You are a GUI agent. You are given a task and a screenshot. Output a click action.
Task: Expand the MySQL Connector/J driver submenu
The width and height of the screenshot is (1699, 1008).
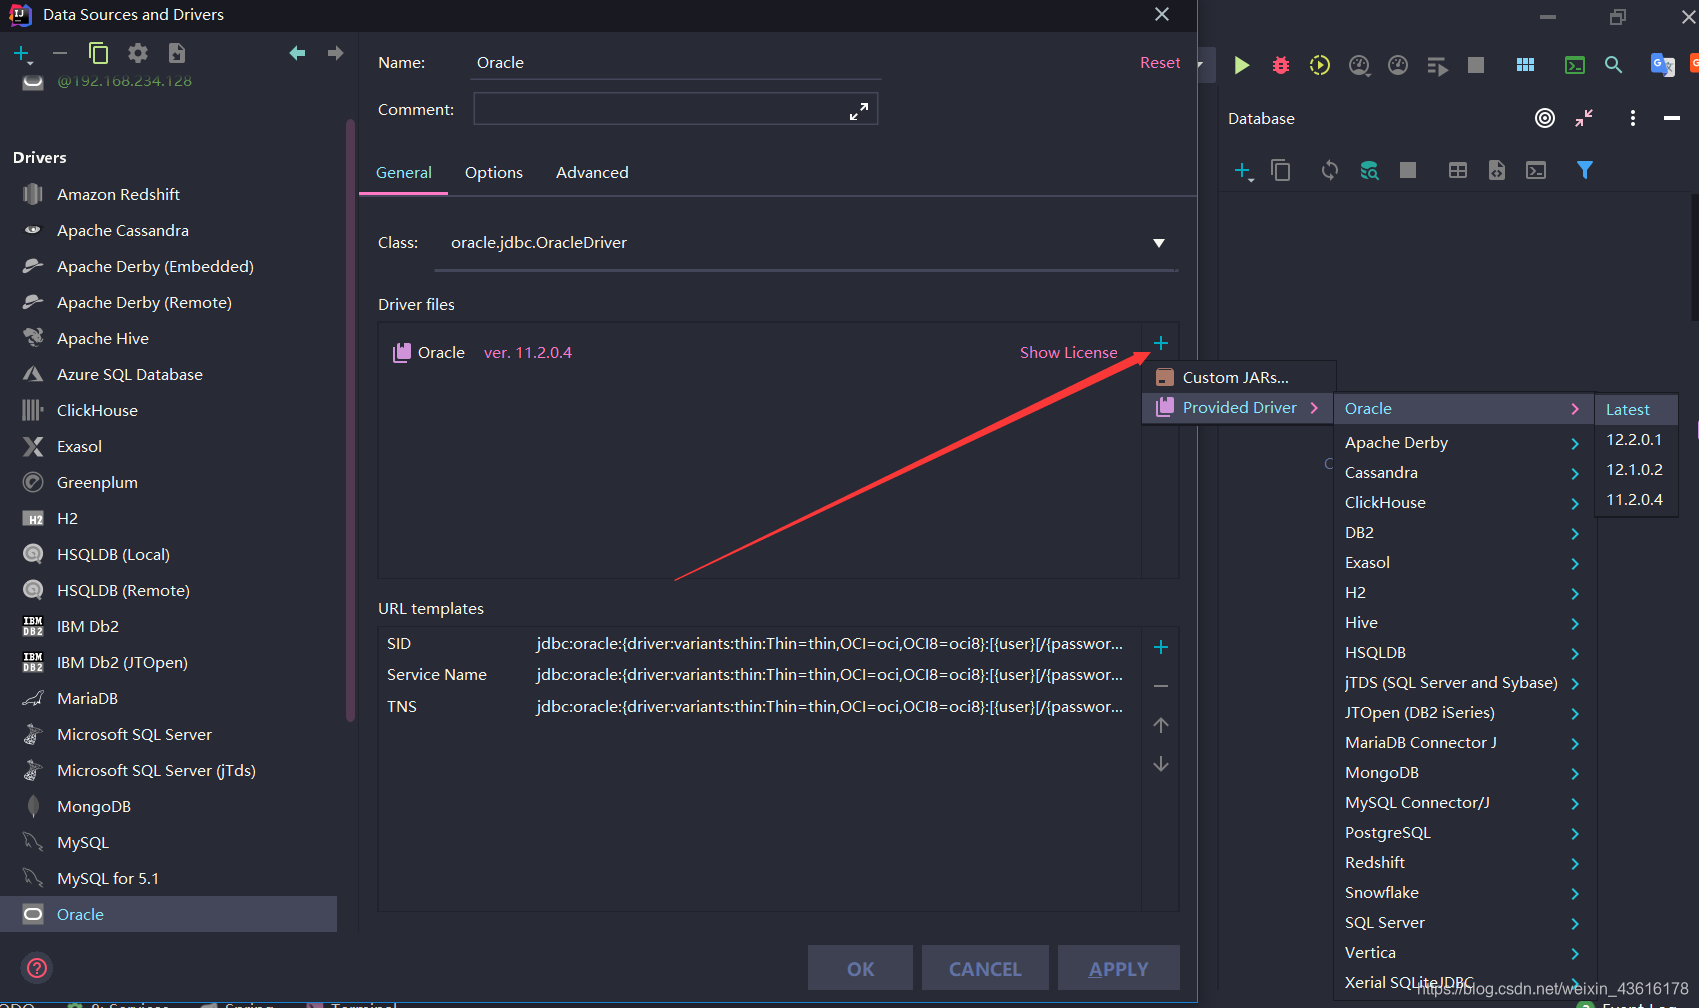coord(1464,803)
